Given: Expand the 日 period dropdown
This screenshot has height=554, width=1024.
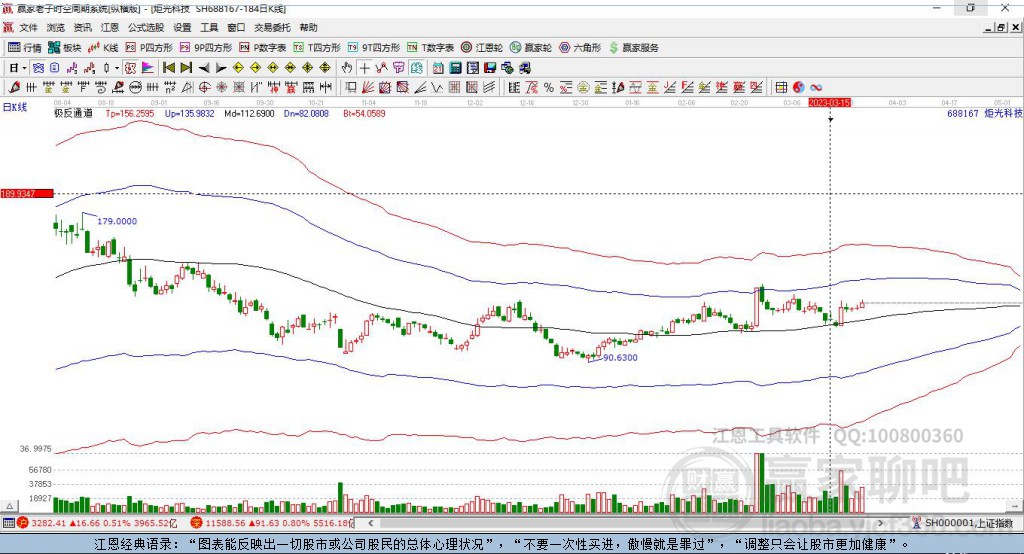Looking at the screenshot, I should click(x=19, y=68).
